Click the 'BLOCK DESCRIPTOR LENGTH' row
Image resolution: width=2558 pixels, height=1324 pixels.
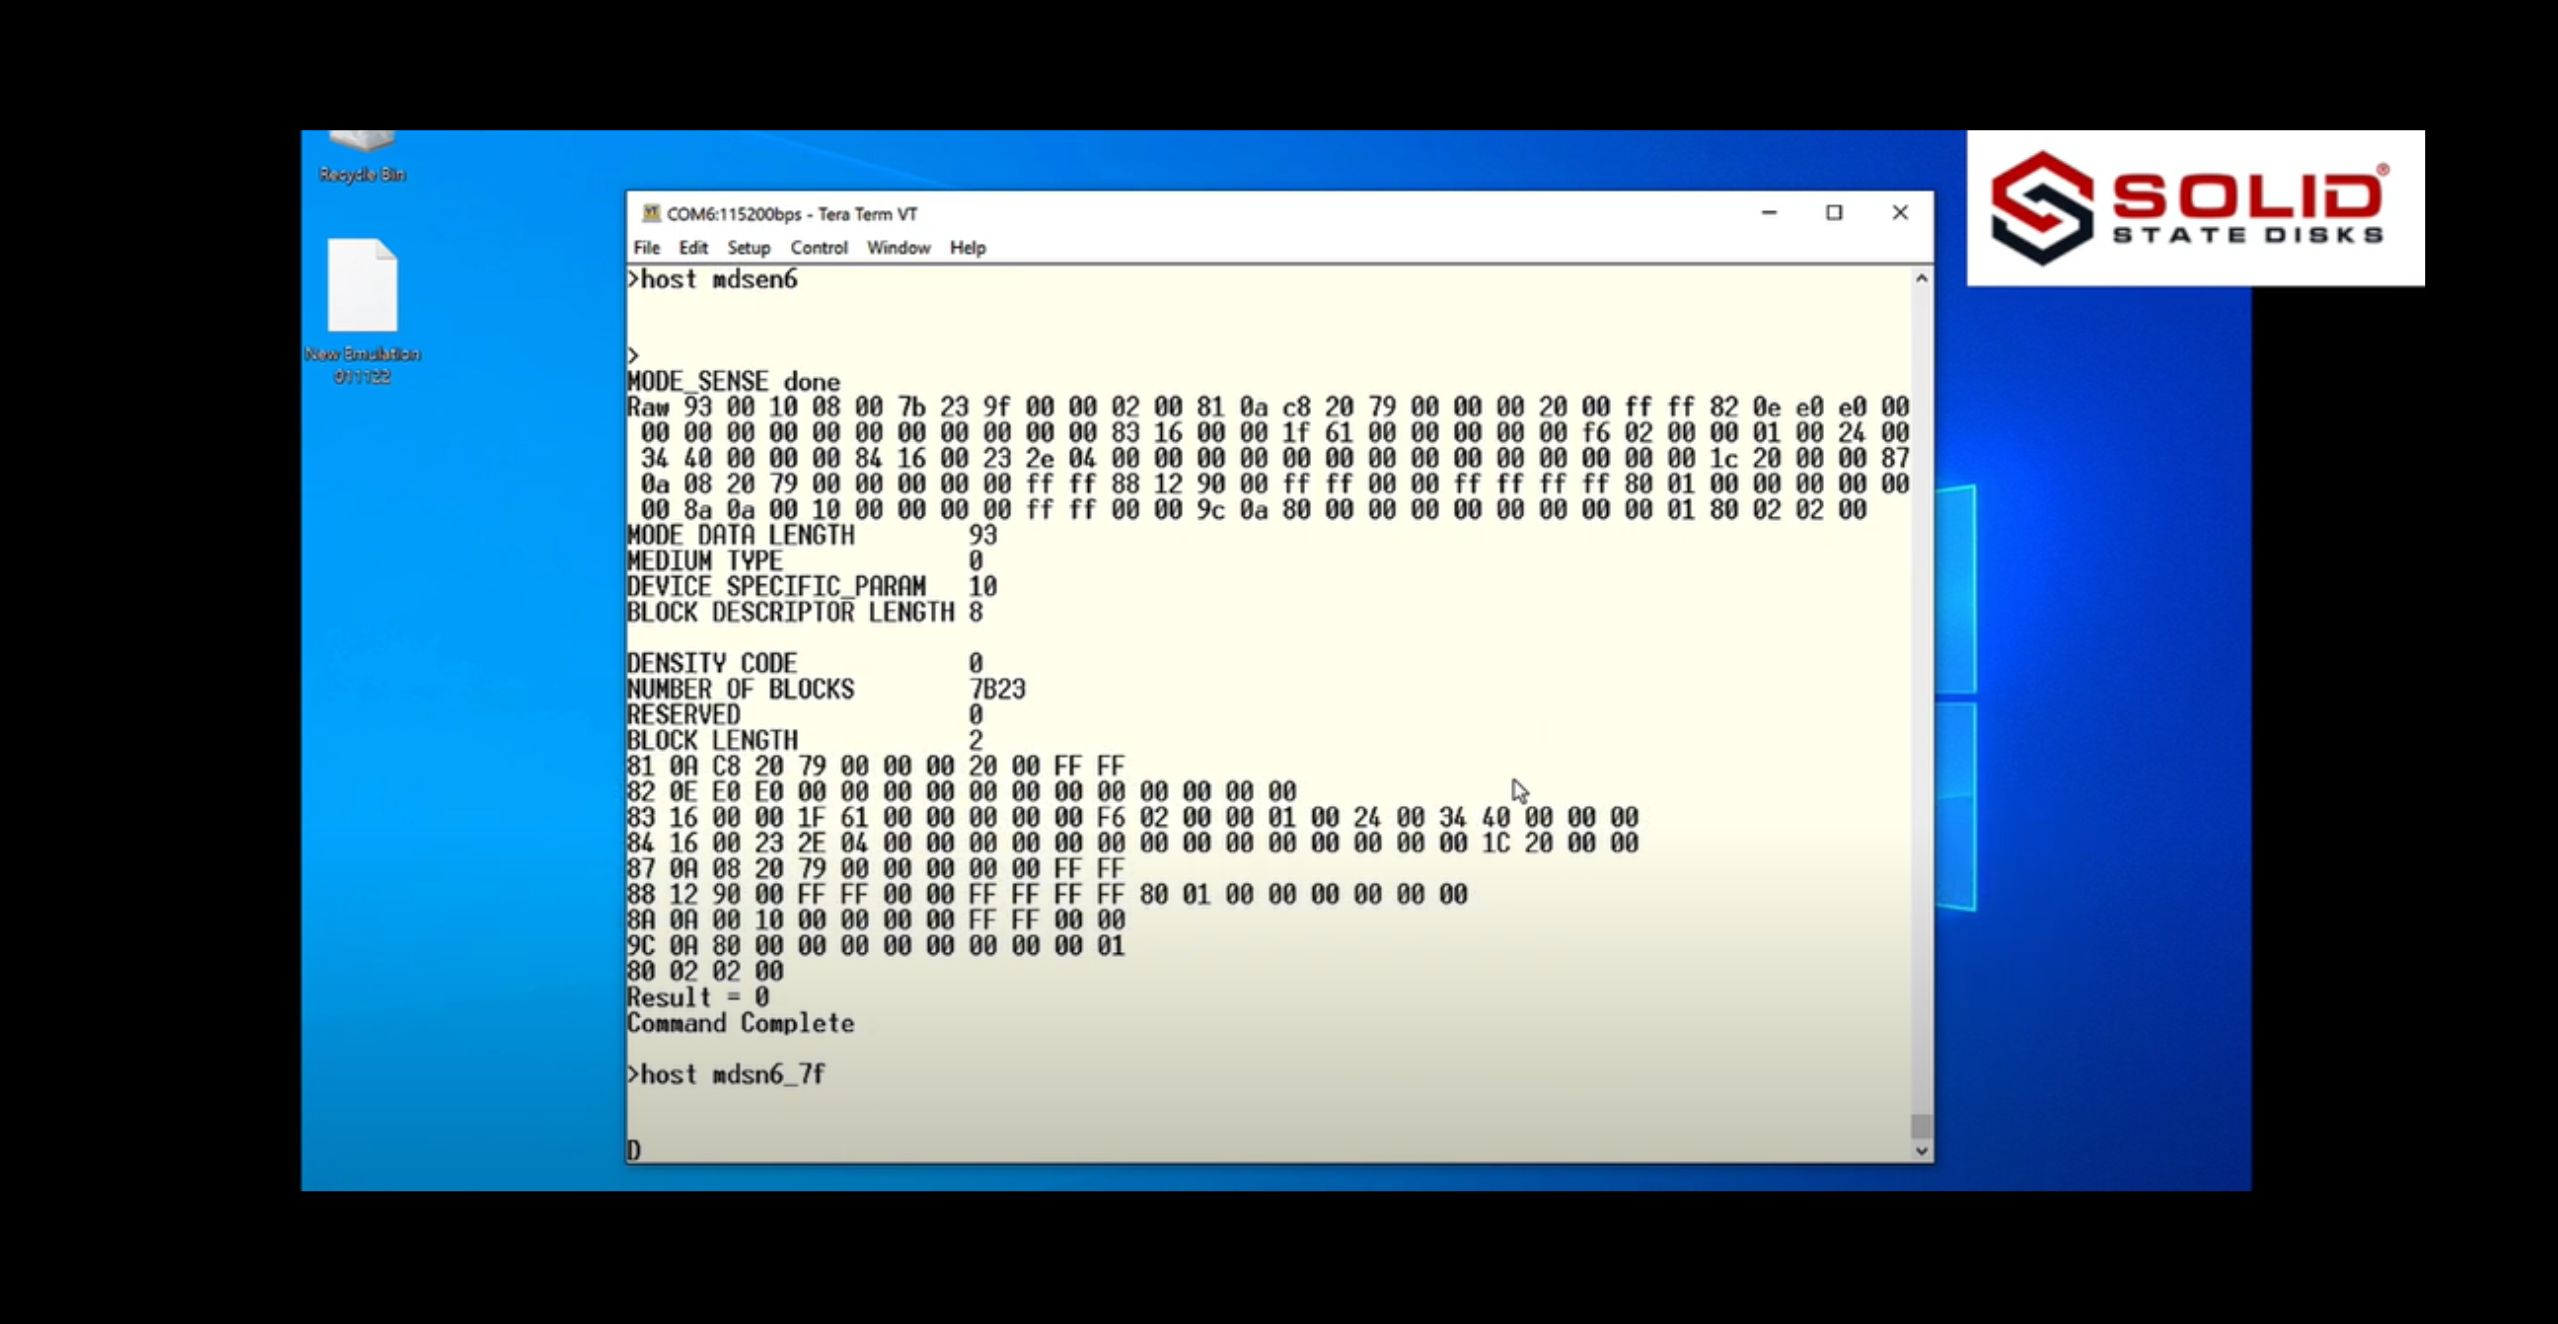[x=805, y=612]
